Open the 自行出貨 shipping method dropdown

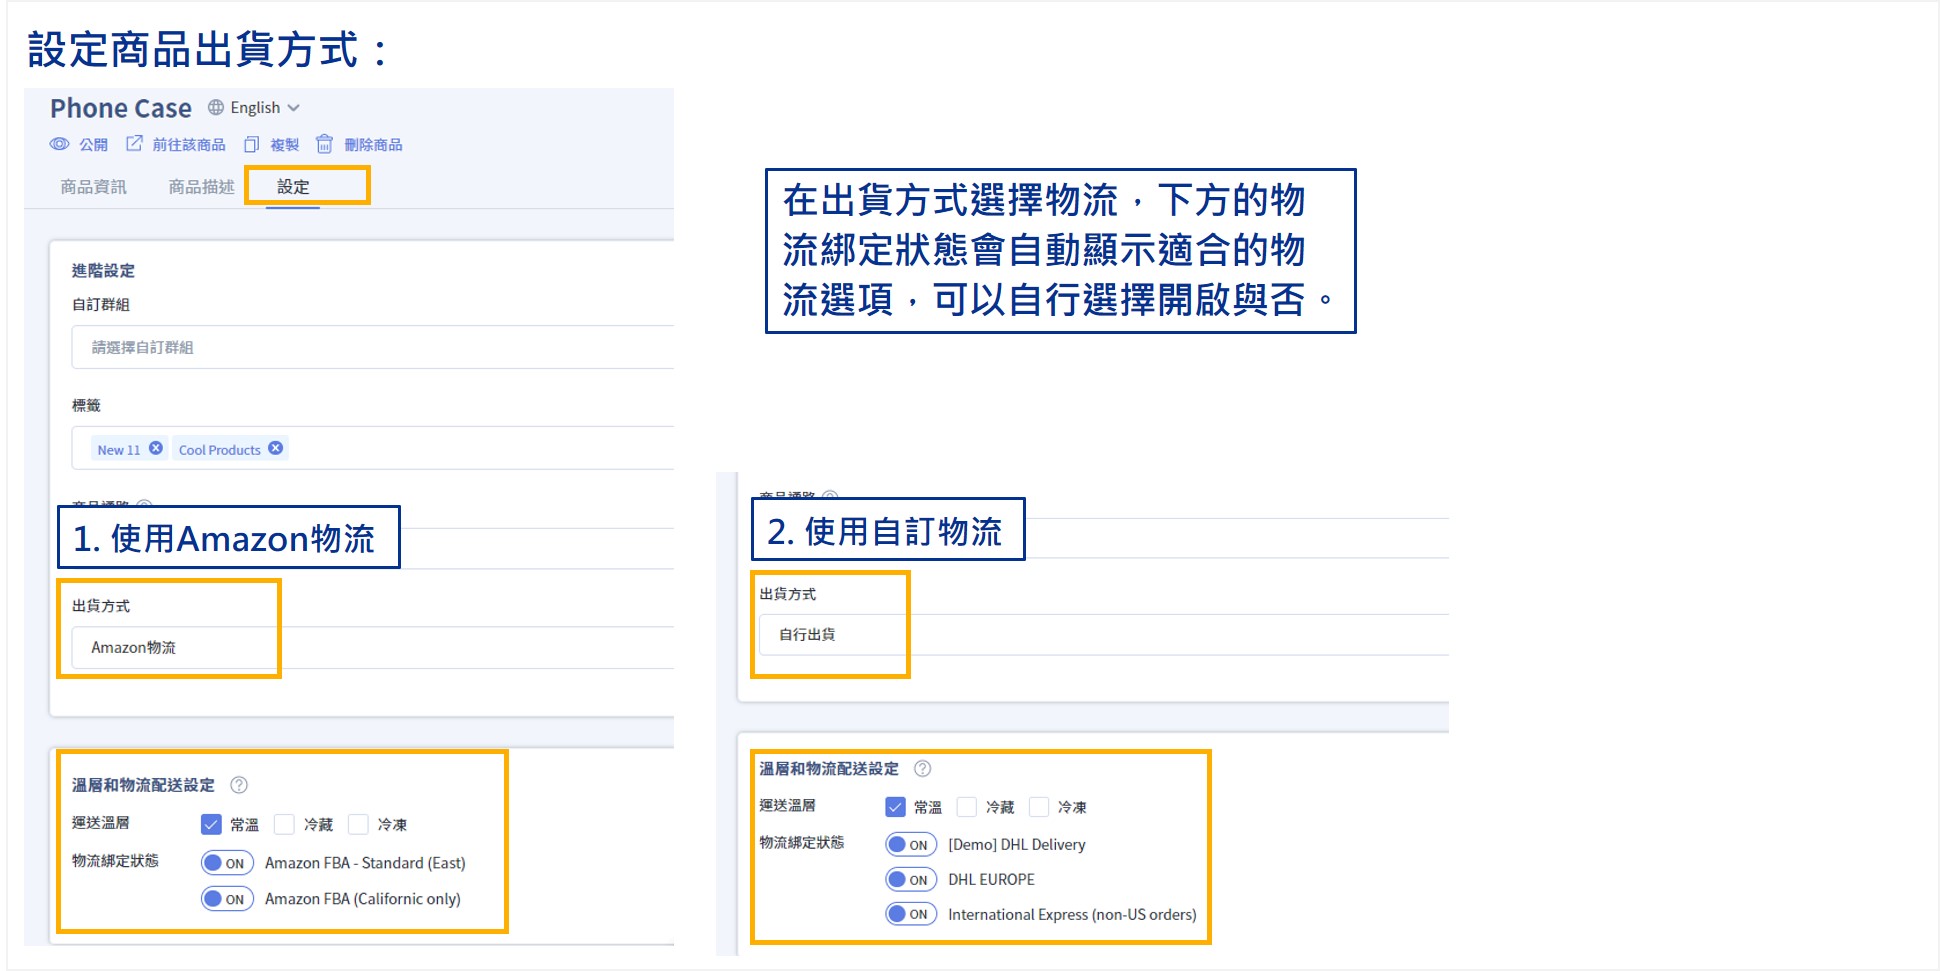[x=1100, y=634]
